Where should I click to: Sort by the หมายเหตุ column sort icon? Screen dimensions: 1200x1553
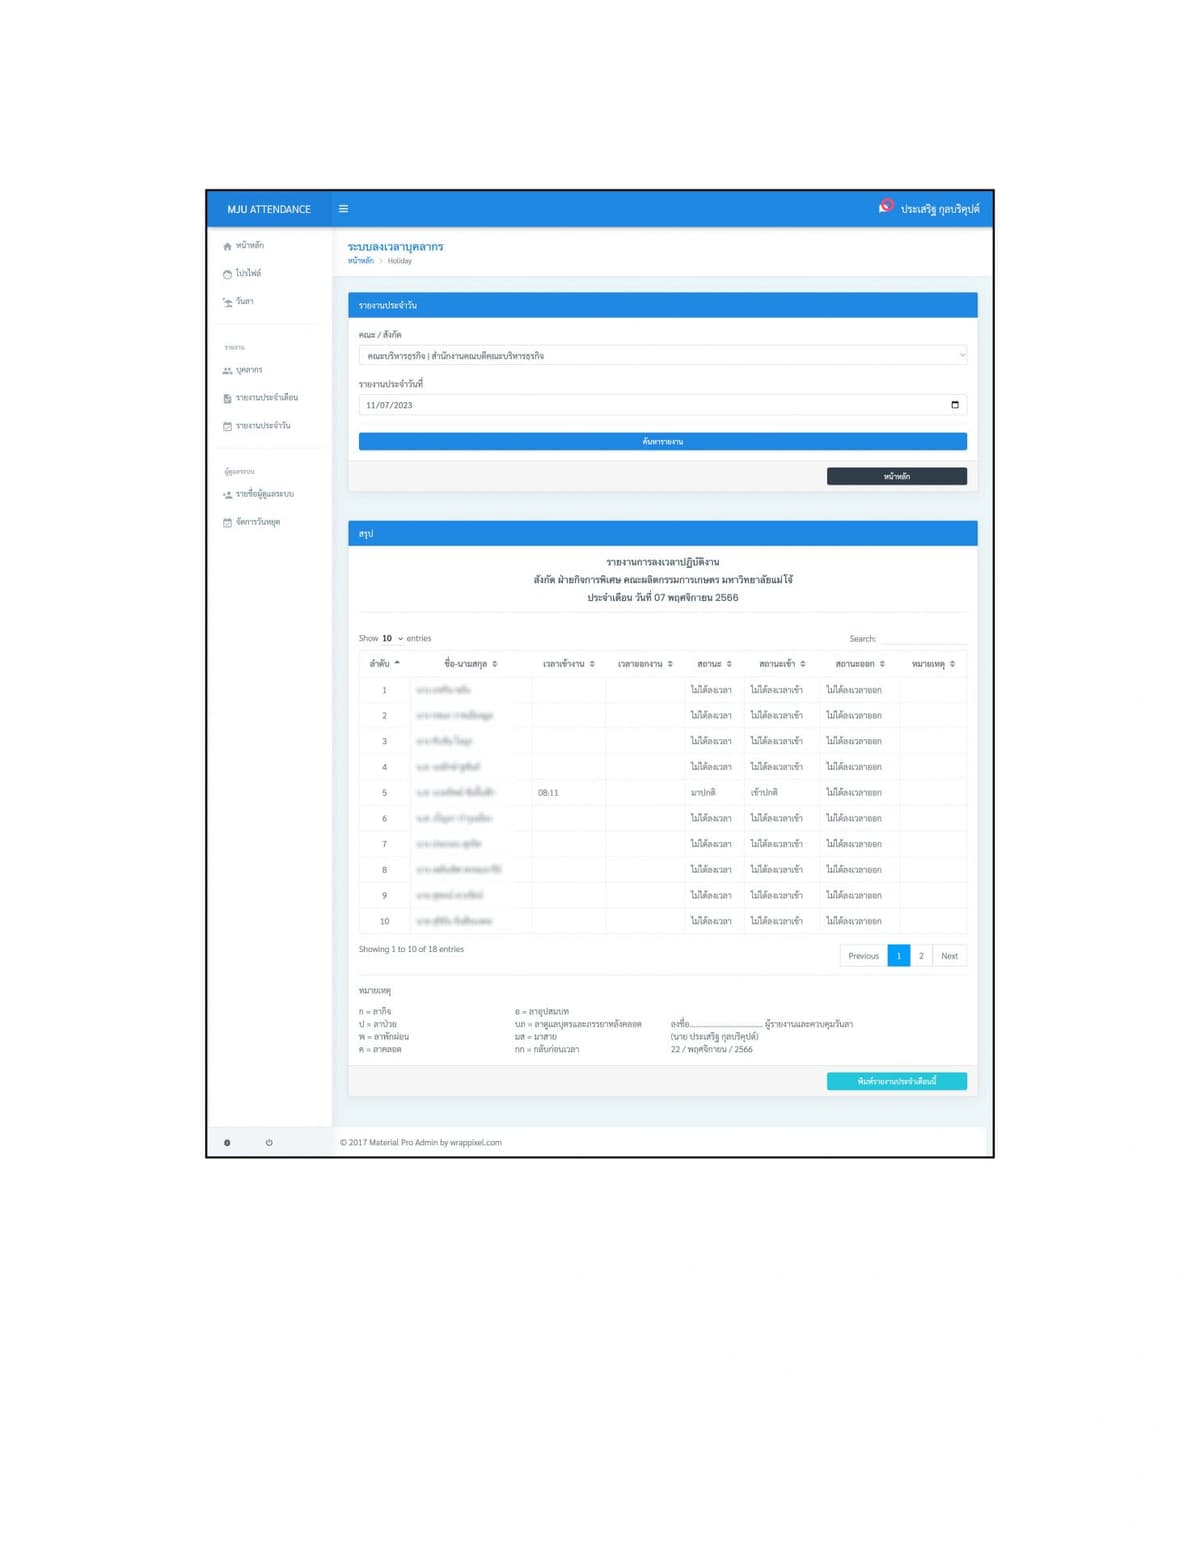952,664
